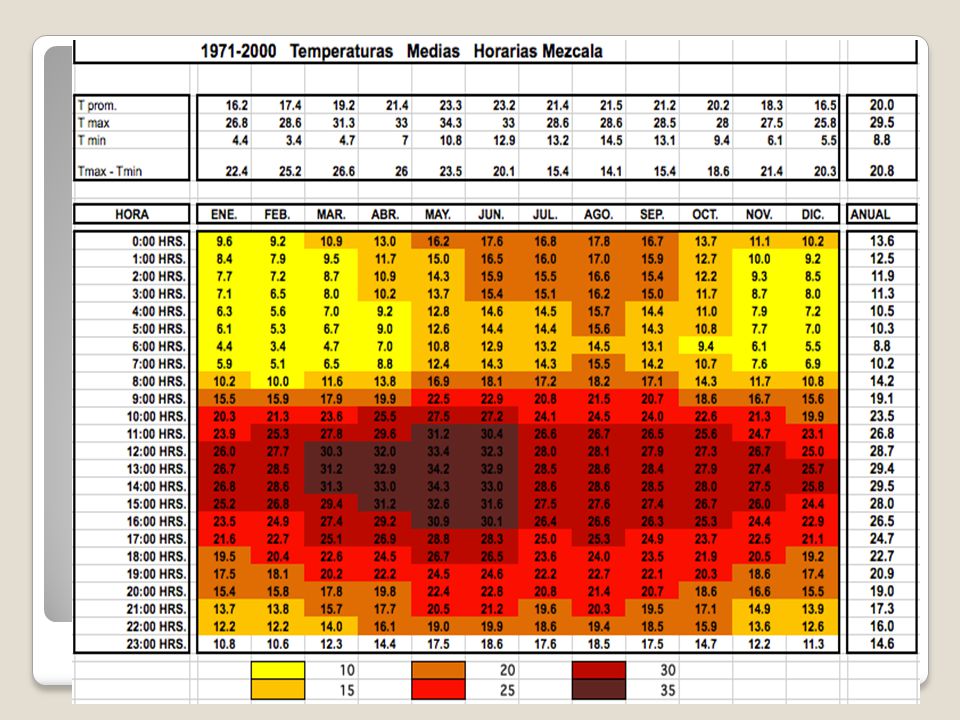Click the 33.0 cell at 14:00 HRS. JUN.
The image size is (960, 720).
click(x=492, y=486)
